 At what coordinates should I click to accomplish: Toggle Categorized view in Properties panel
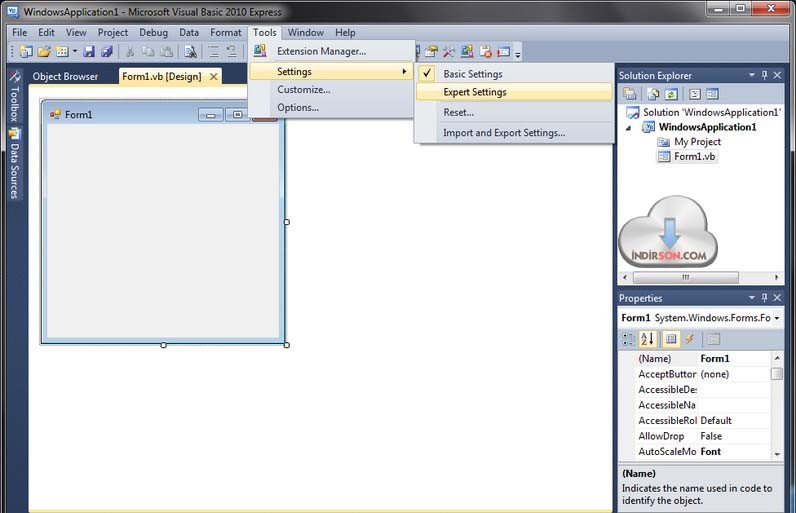628,339
